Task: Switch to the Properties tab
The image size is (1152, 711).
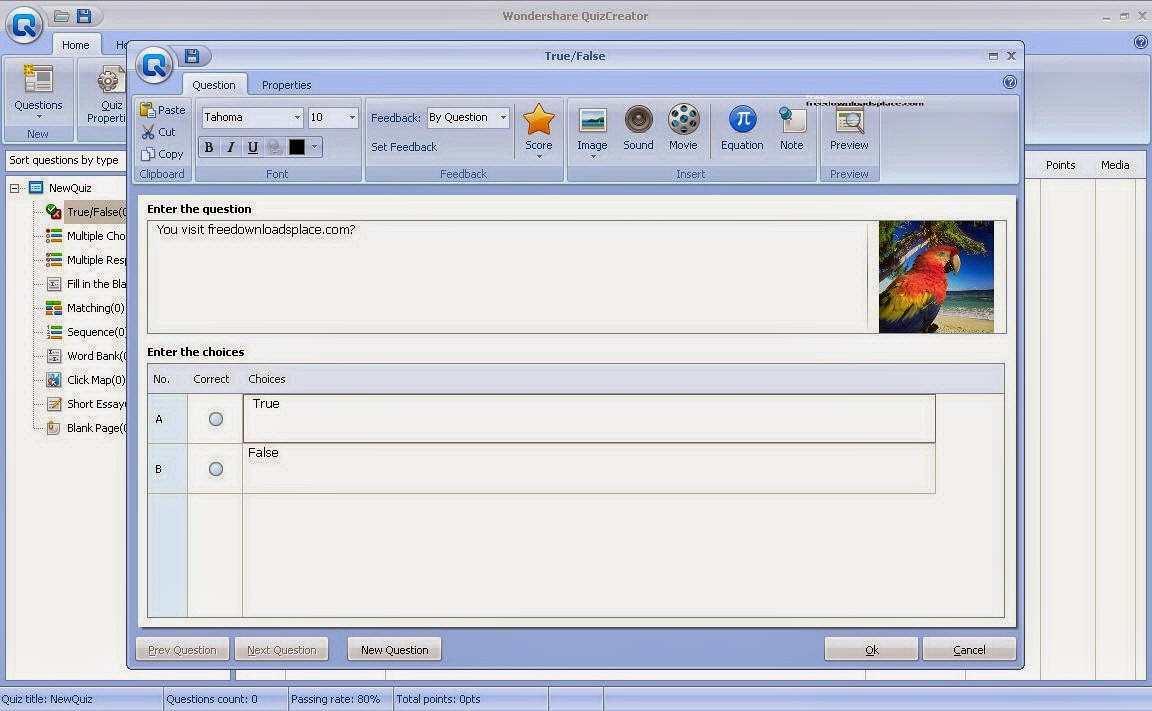Action: 287,85
